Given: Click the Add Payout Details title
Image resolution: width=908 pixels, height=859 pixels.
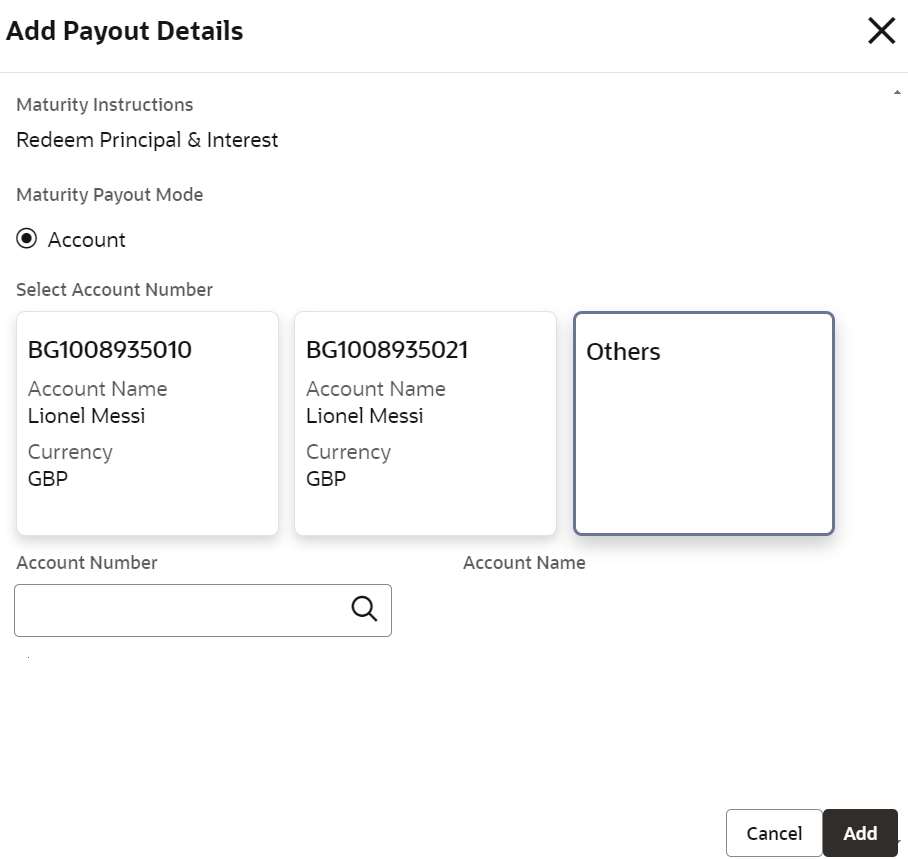Looking at the screenshot, I should click(125, 31).
